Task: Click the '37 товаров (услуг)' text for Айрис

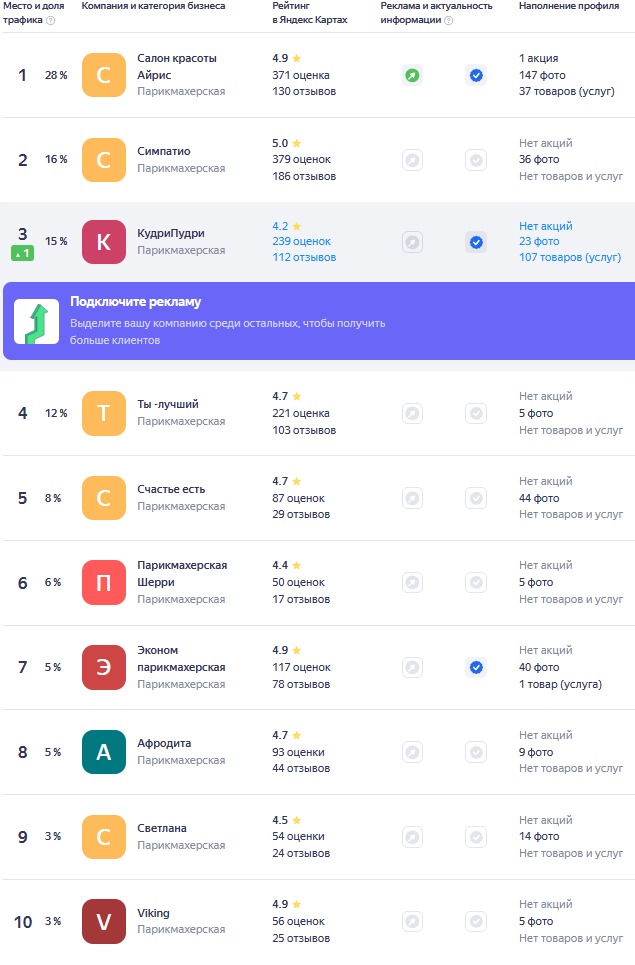Action: click(567, 91)
